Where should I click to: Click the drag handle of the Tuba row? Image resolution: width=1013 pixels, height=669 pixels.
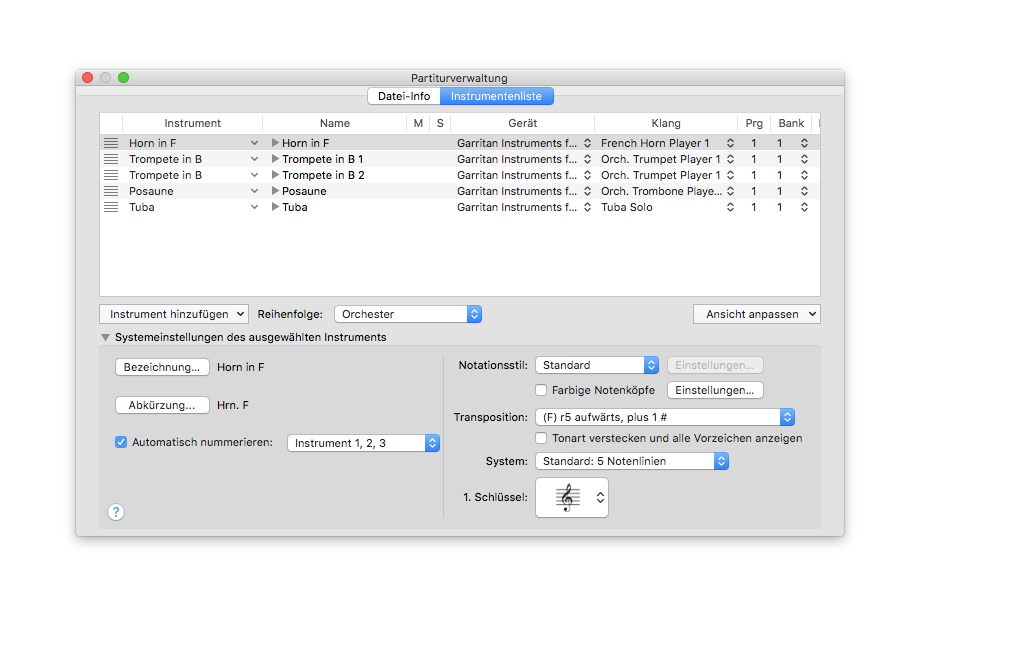point(111,207)
